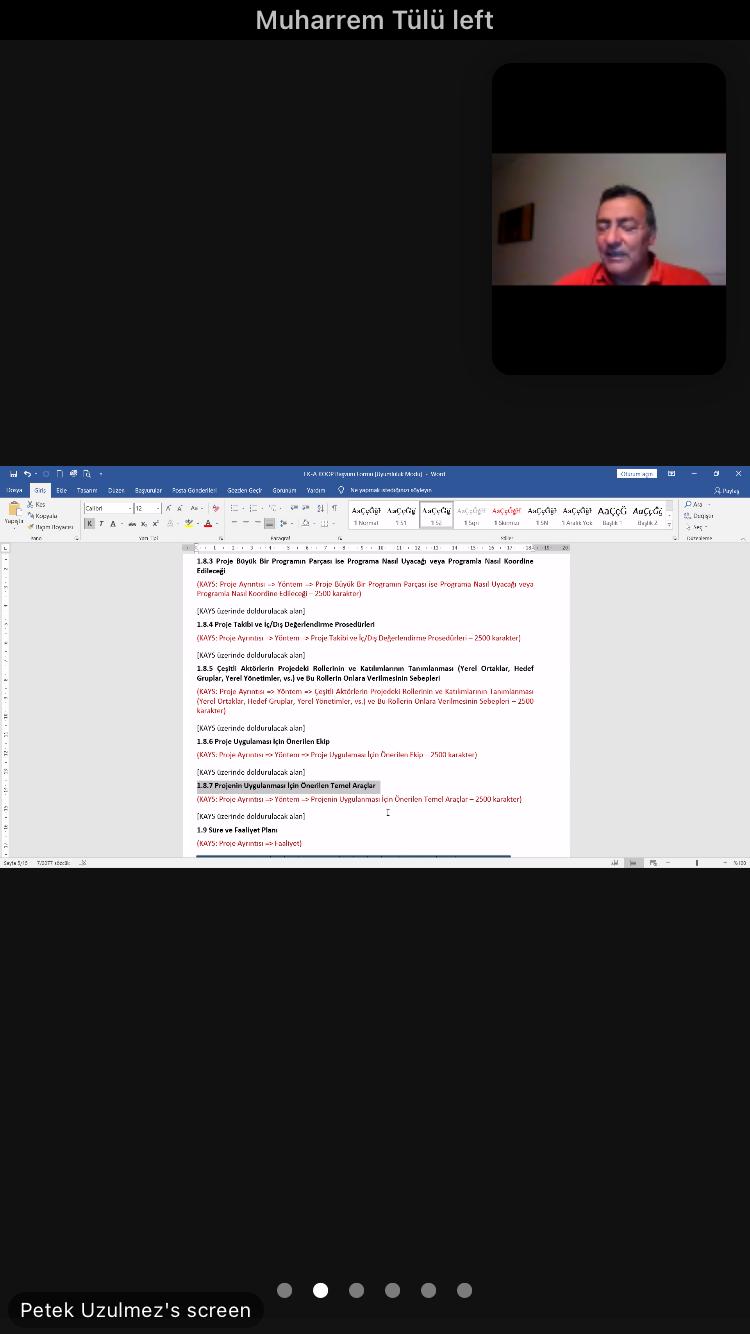The height and width of the screenshot is (1334, 750).
Task: Click the justify alignment icon
Action: 269,523
